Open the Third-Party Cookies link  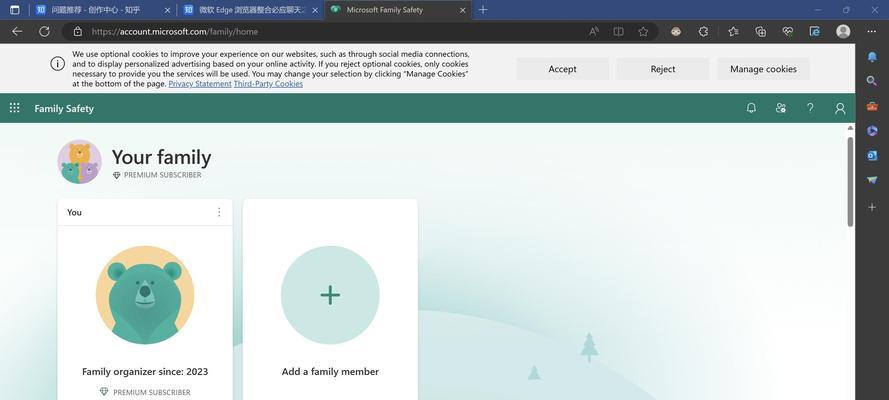coord(268,84)
